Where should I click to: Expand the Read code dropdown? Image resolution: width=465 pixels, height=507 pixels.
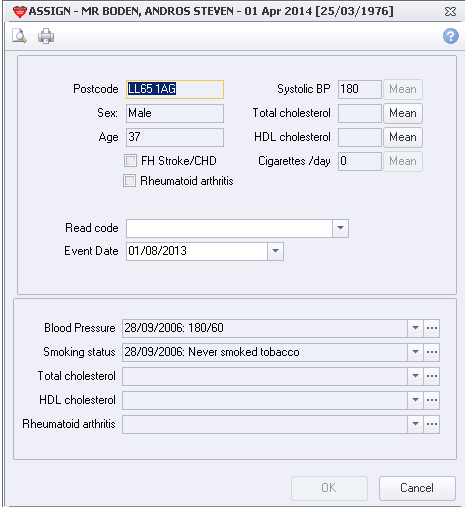(x=340, y=228)
